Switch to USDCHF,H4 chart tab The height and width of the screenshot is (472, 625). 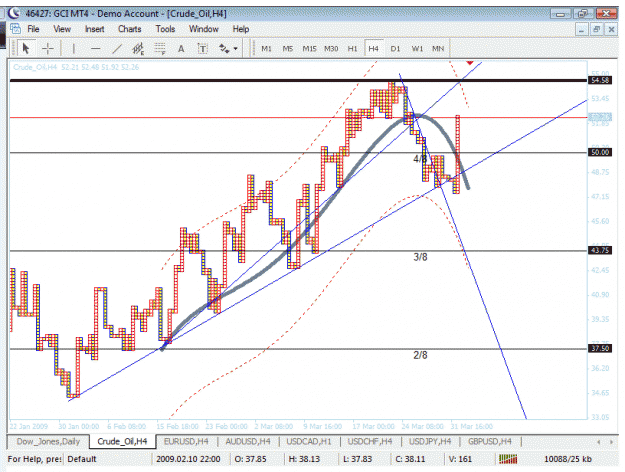[370, 441]
